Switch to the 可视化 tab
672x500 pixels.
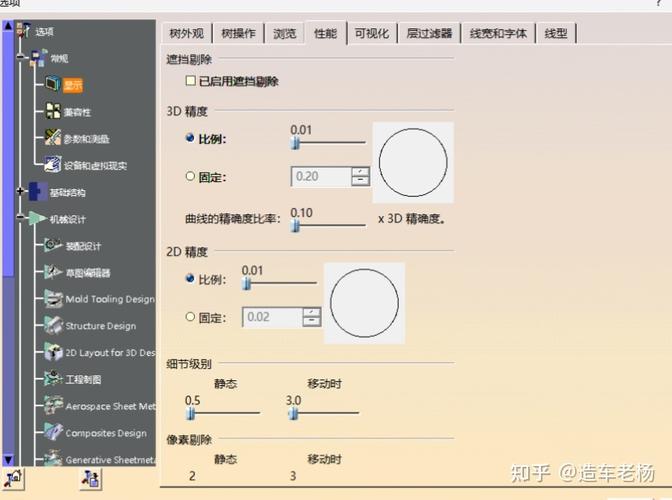coord(372,33)
